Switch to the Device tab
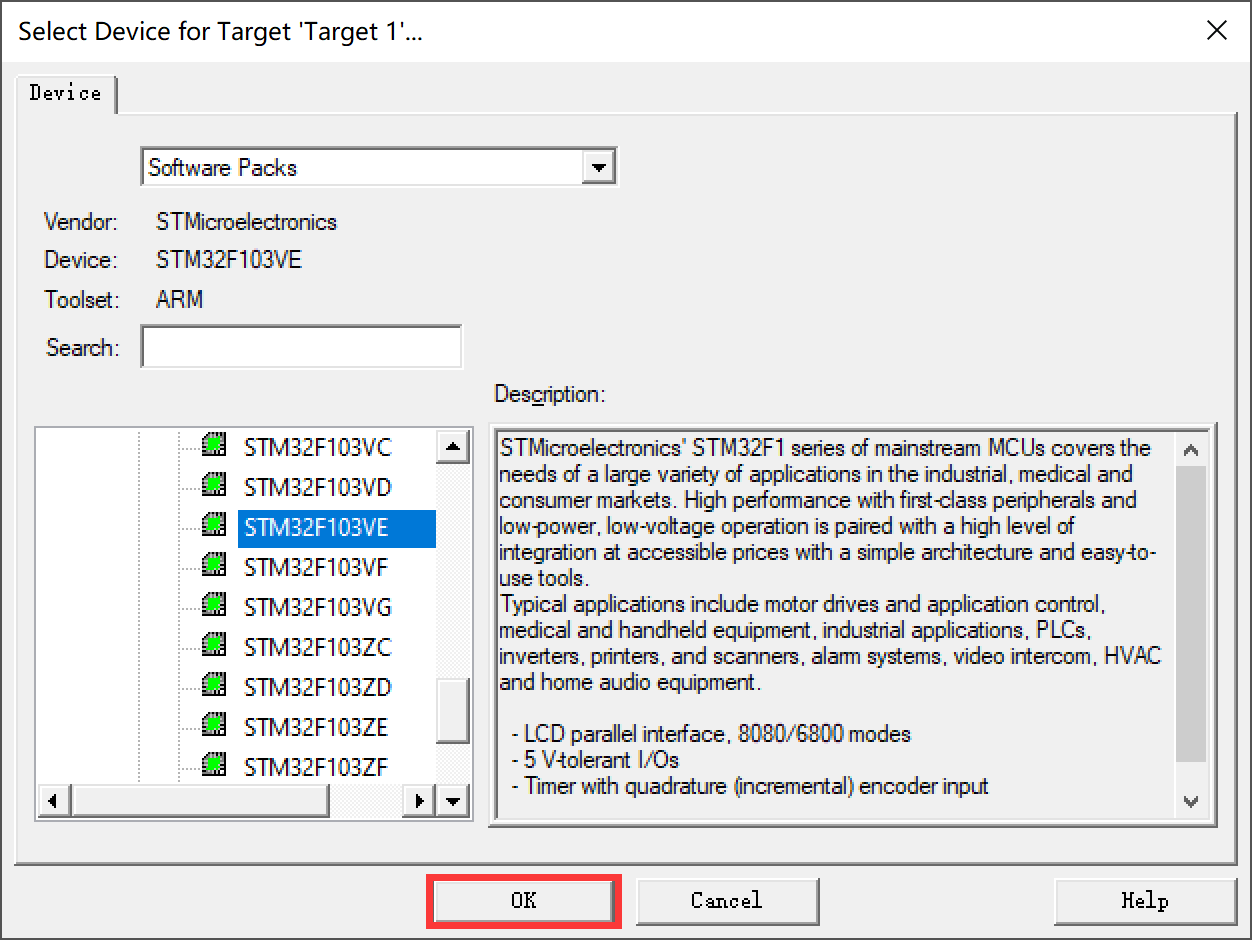 point(66,93)
